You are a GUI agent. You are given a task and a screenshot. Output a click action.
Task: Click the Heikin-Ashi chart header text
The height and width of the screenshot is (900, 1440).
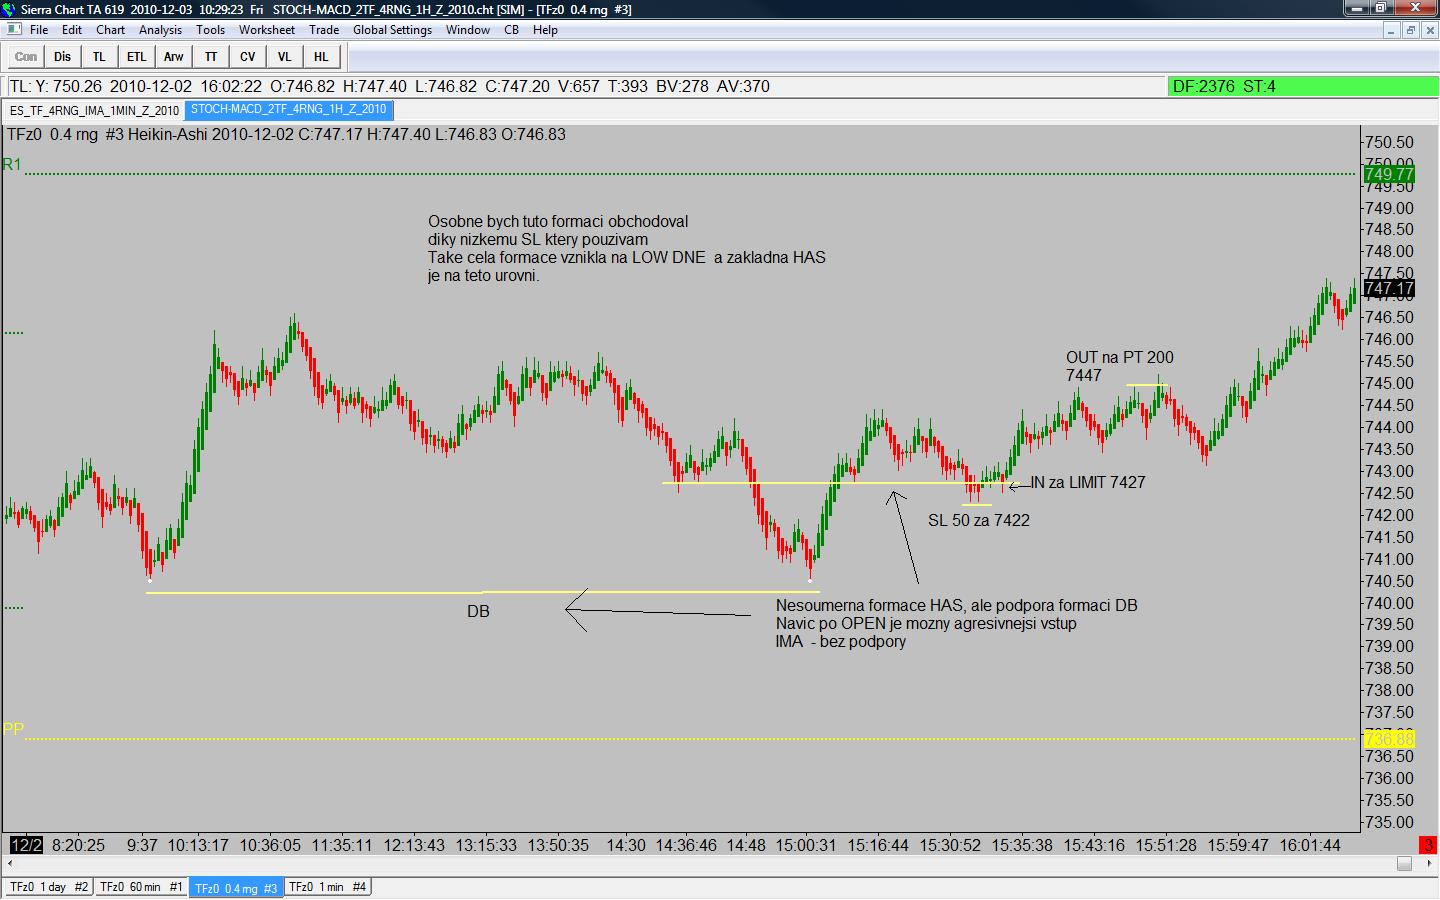286,135
